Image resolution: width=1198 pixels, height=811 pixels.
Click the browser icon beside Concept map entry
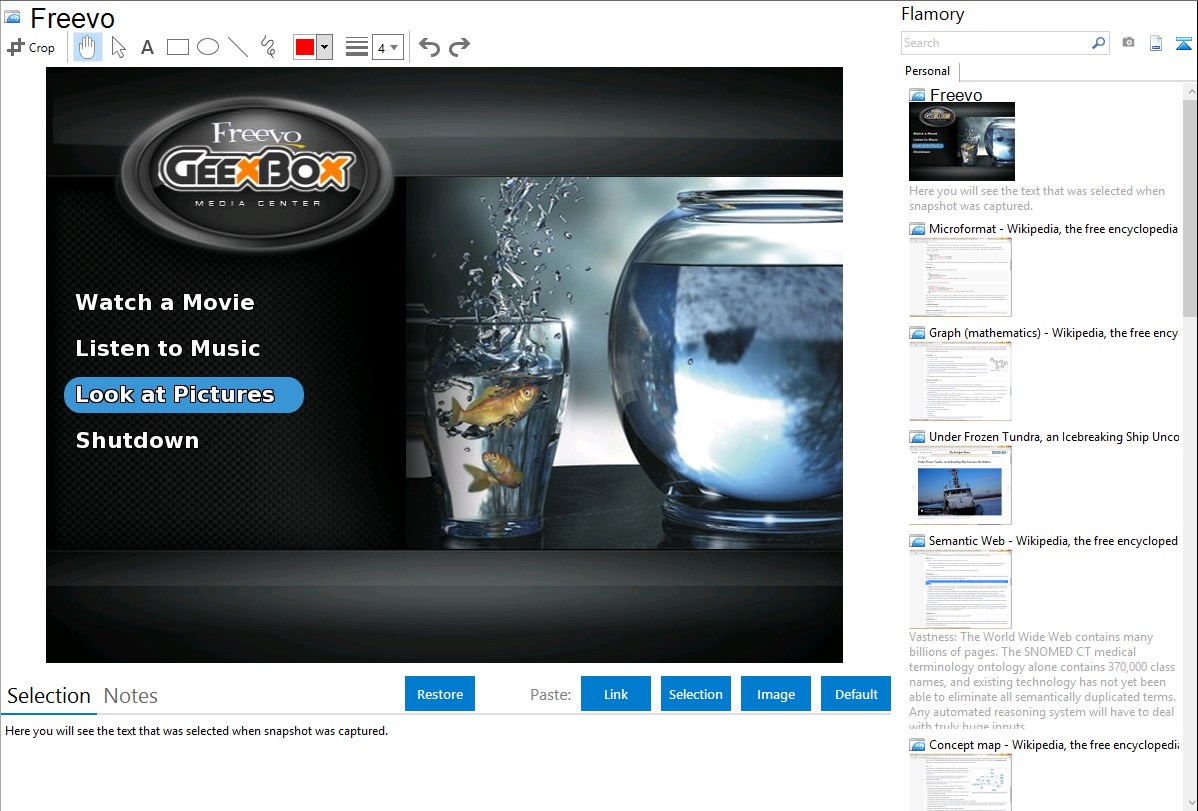[x=918, y=745]
